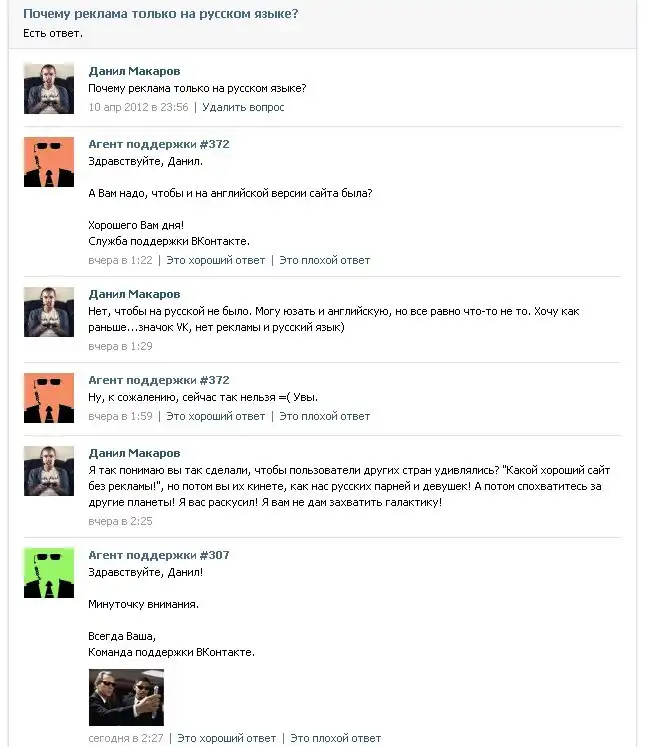Viewport: 647px width, 747px height.
Task: Mark the first agent reply "Это хороший ответ"
Action: (215, 260)
